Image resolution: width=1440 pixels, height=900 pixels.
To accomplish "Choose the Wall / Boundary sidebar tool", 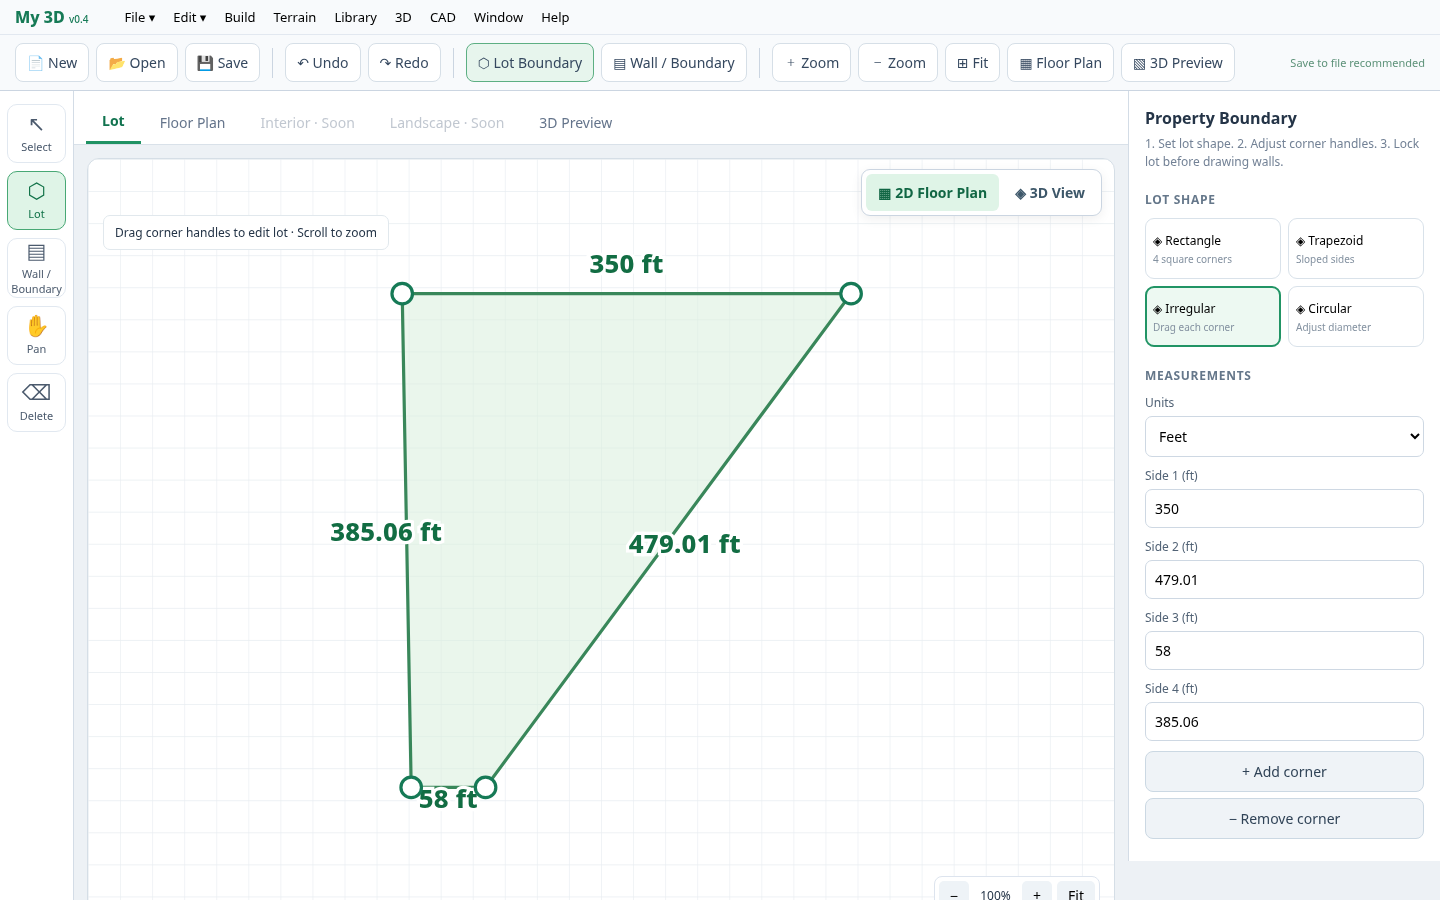I will [36, 267].
